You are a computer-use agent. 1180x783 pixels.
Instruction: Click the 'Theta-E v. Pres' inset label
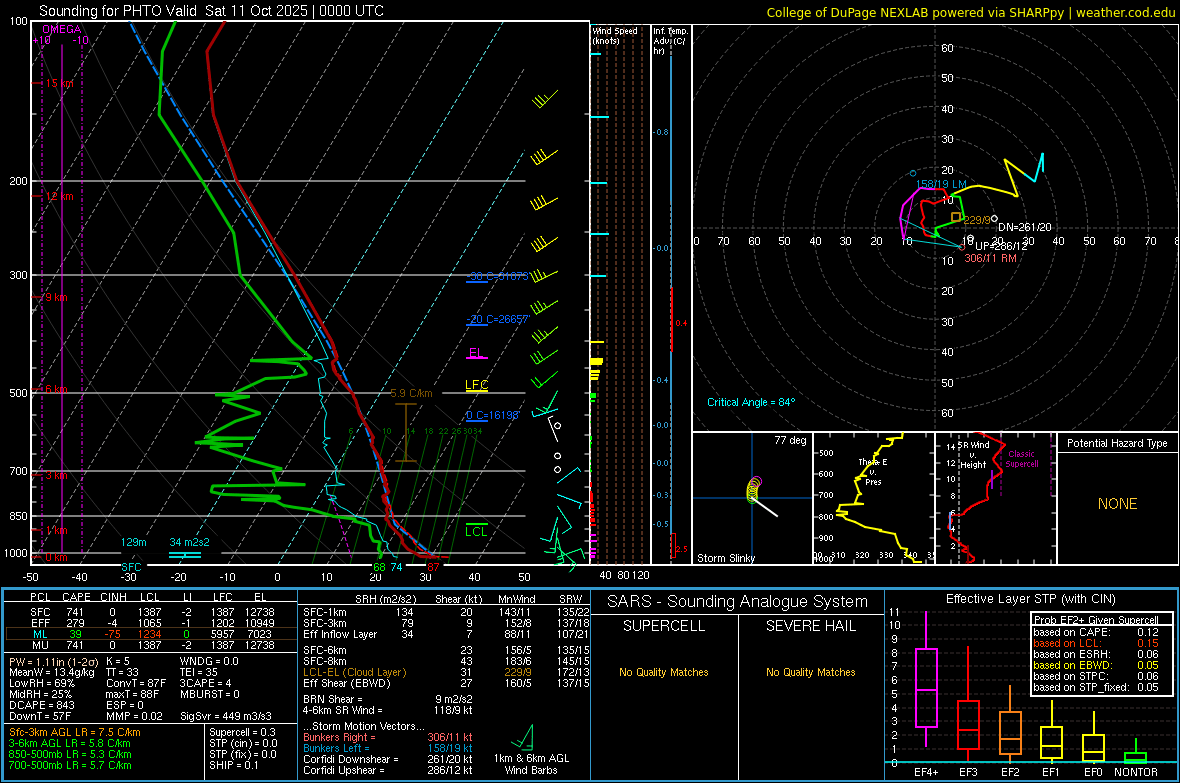point(873,471)
